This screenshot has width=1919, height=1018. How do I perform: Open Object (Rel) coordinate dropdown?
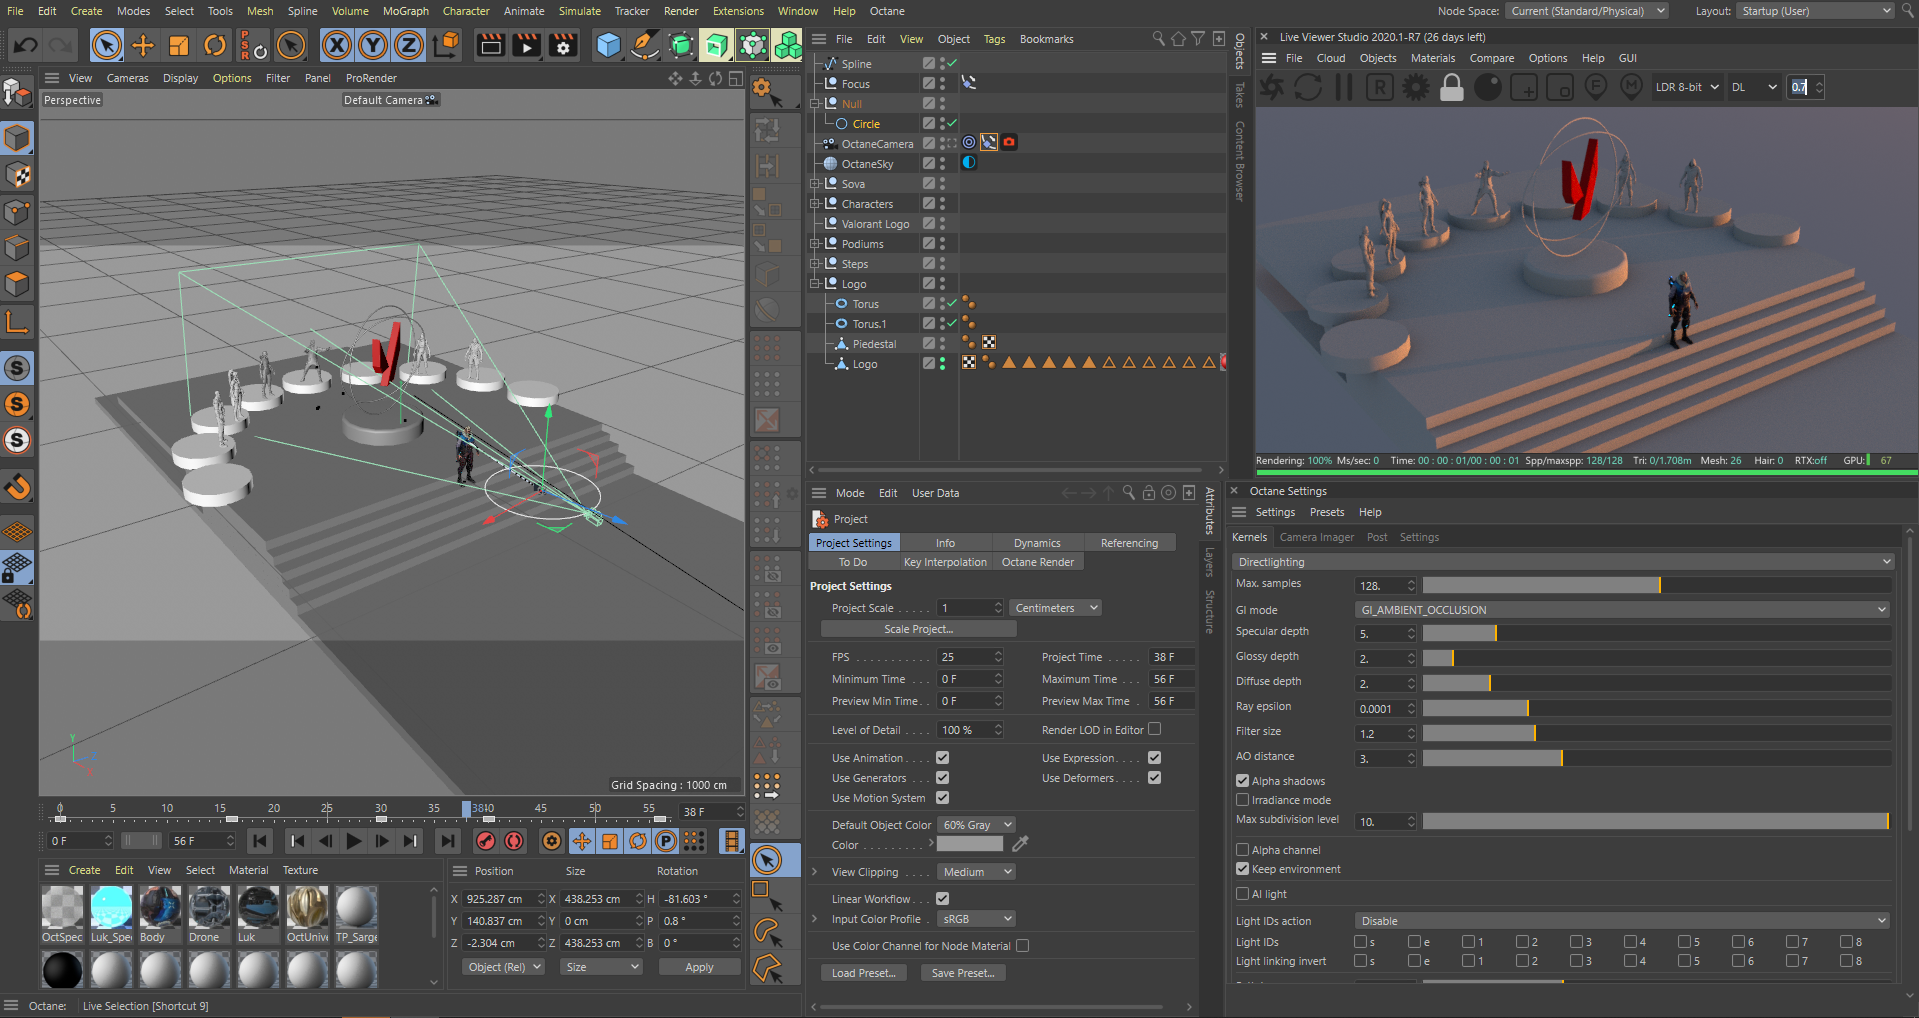503,967
